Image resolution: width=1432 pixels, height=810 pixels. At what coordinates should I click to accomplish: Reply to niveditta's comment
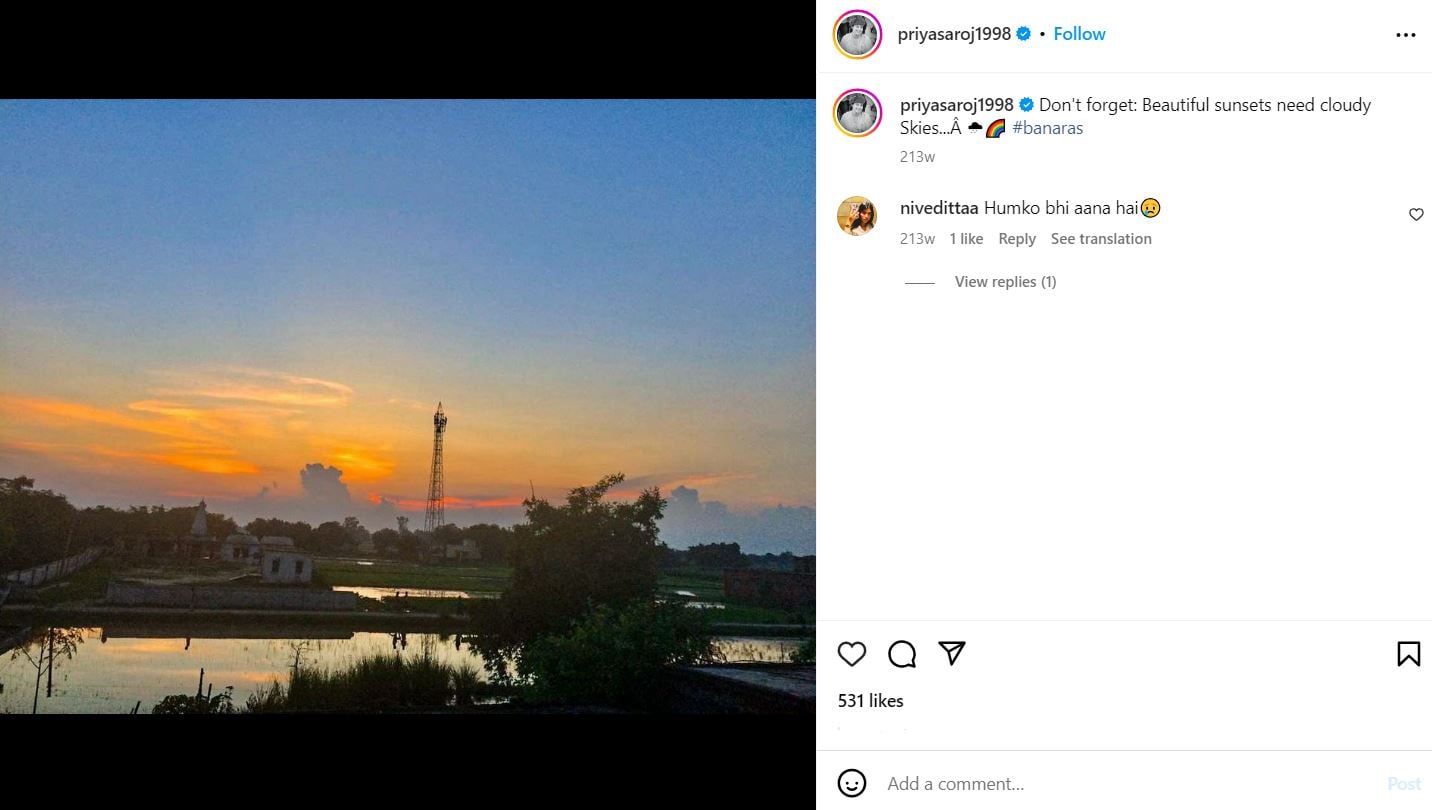(1017, 239)
